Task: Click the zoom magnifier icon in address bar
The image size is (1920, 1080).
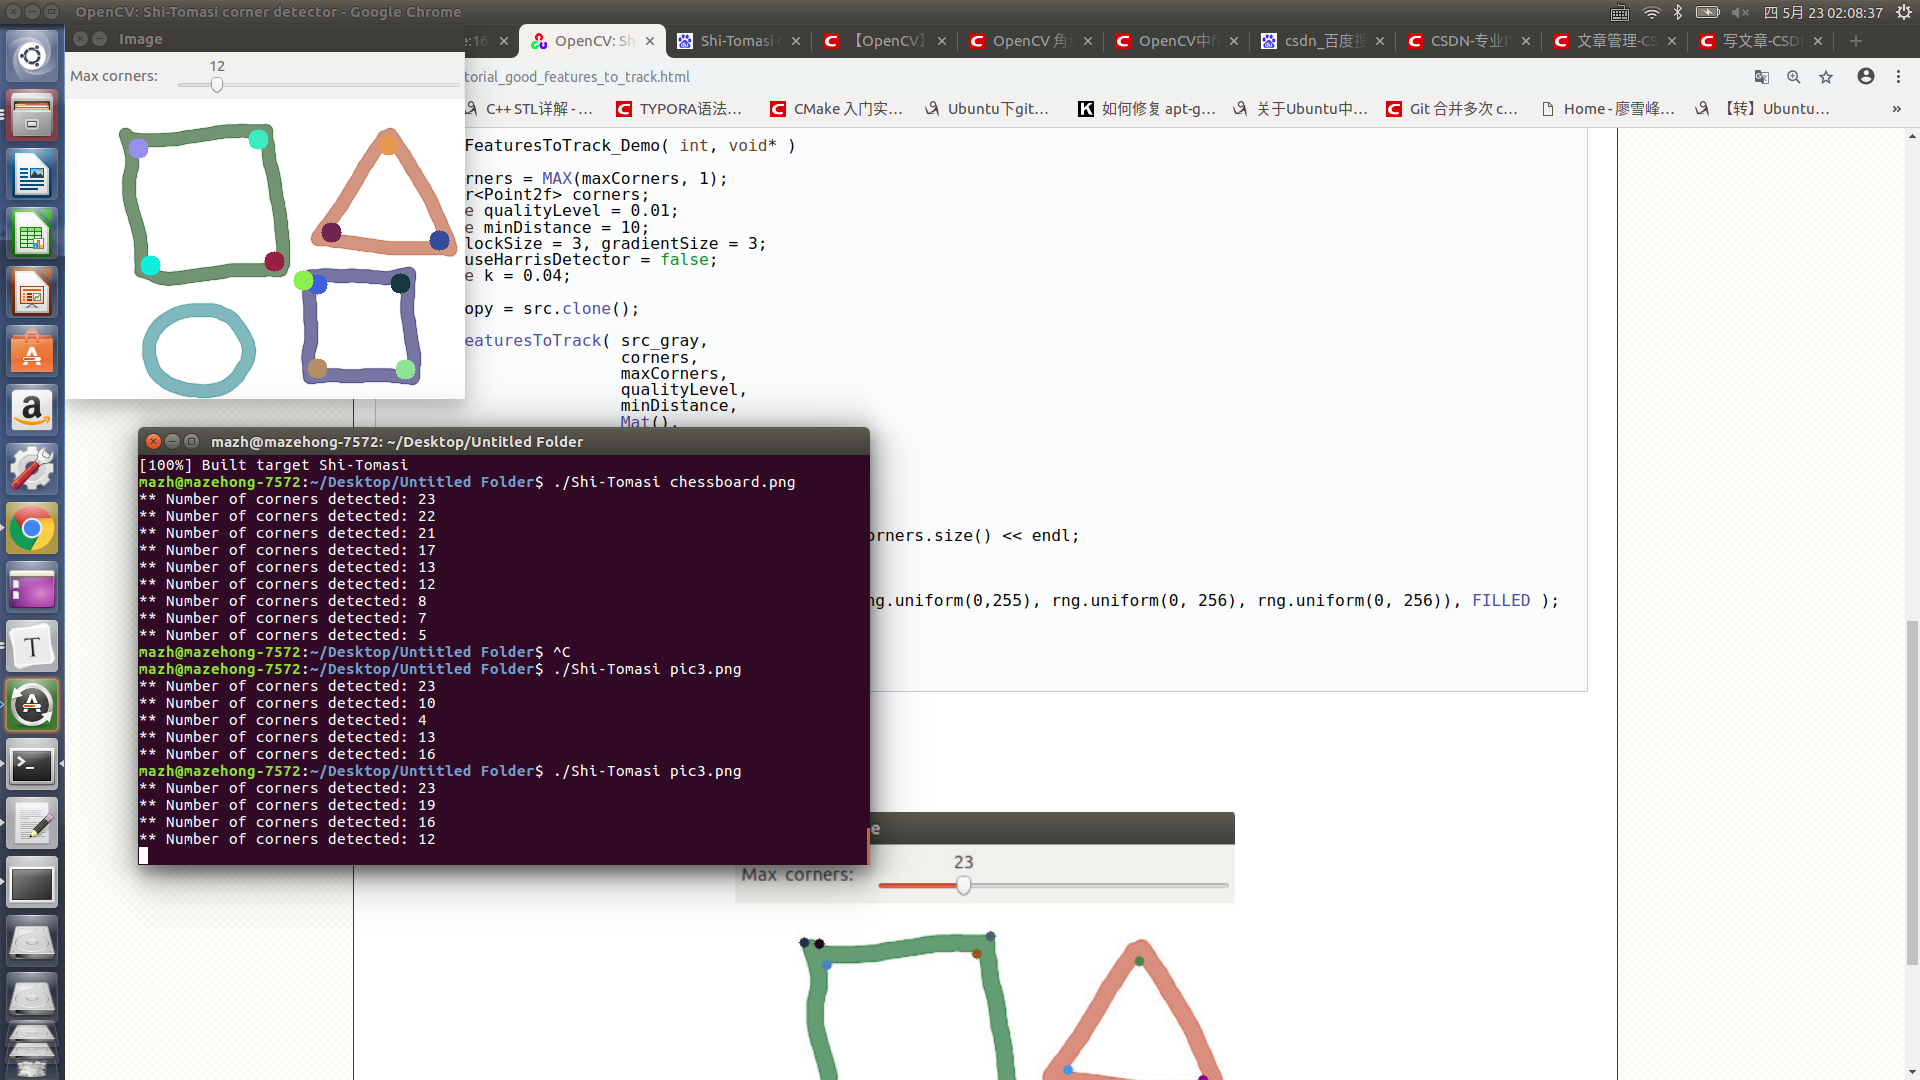Action: tap(1794, 77)
